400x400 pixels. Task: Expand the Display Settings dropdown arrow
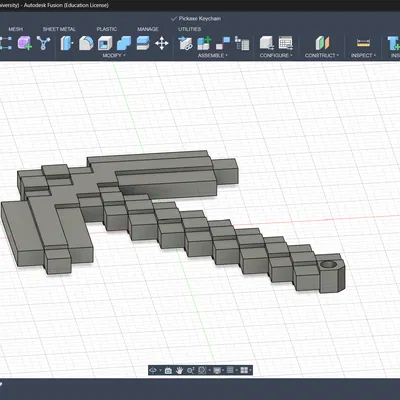[x=223, y=370]
